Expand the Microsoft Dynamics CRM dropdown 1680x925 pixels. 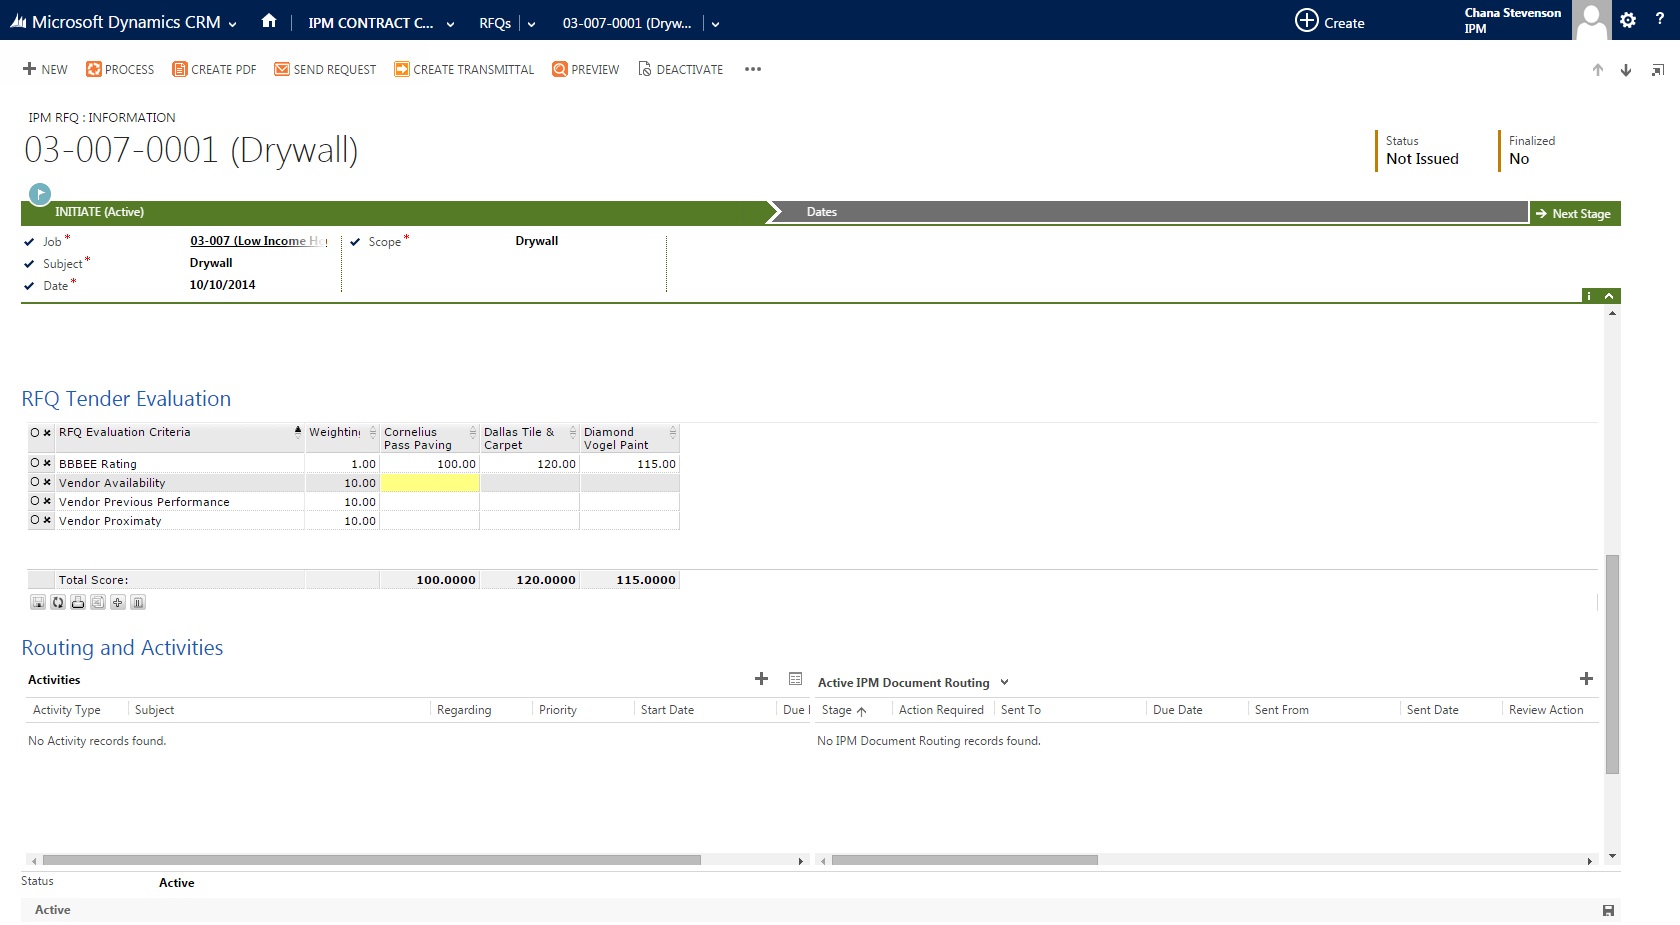click(x=232, y=24)
